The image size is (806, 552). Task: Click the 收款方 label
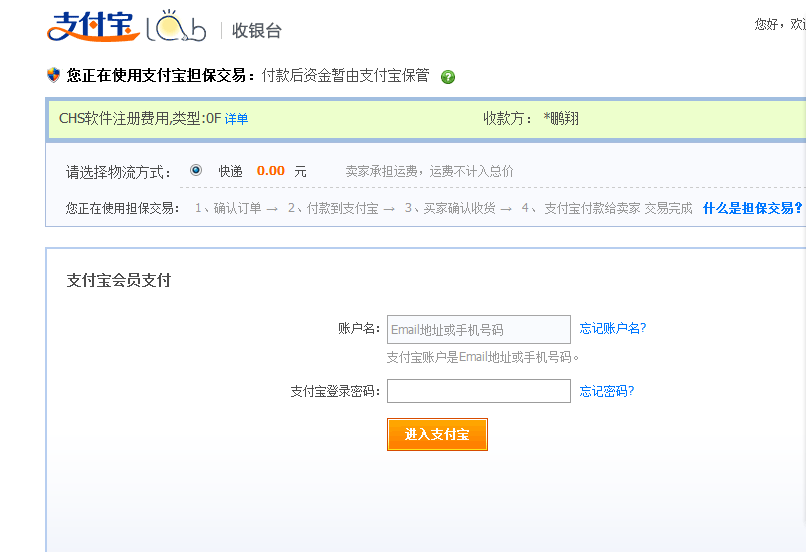coord(507,119)
